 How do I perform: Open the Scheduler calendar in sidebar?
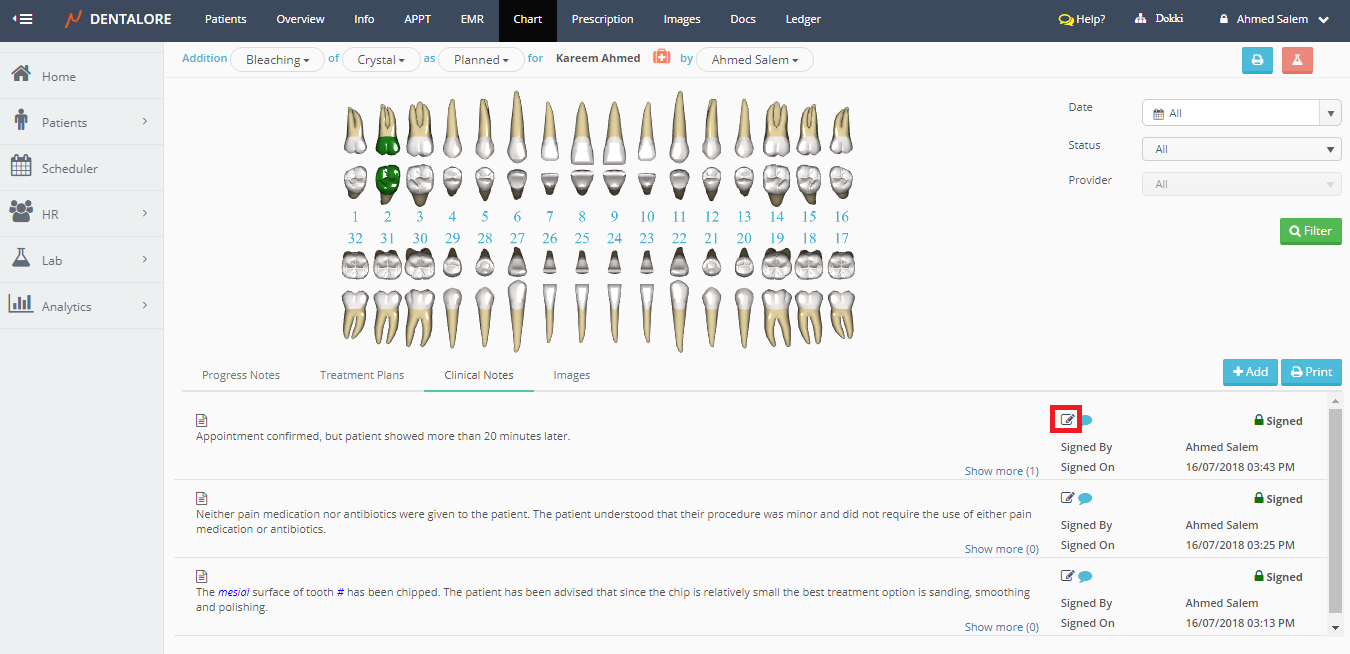tap(69, 168)
